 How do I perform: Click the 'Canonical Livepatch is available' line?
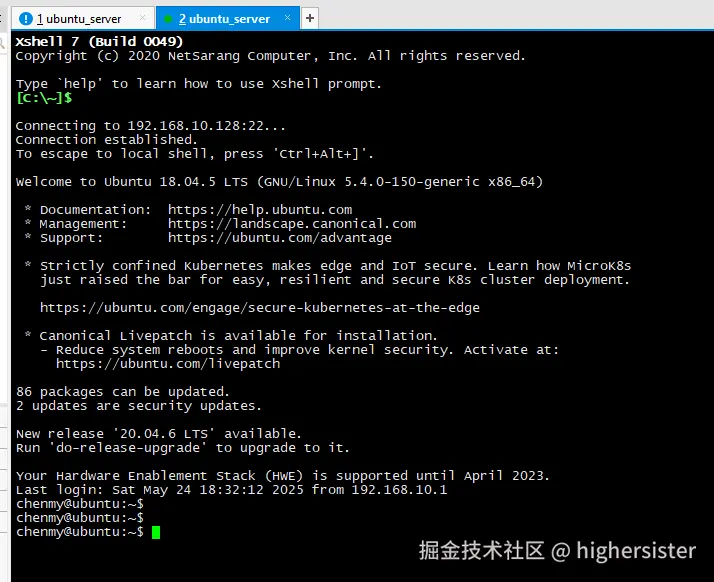point(238,336)
